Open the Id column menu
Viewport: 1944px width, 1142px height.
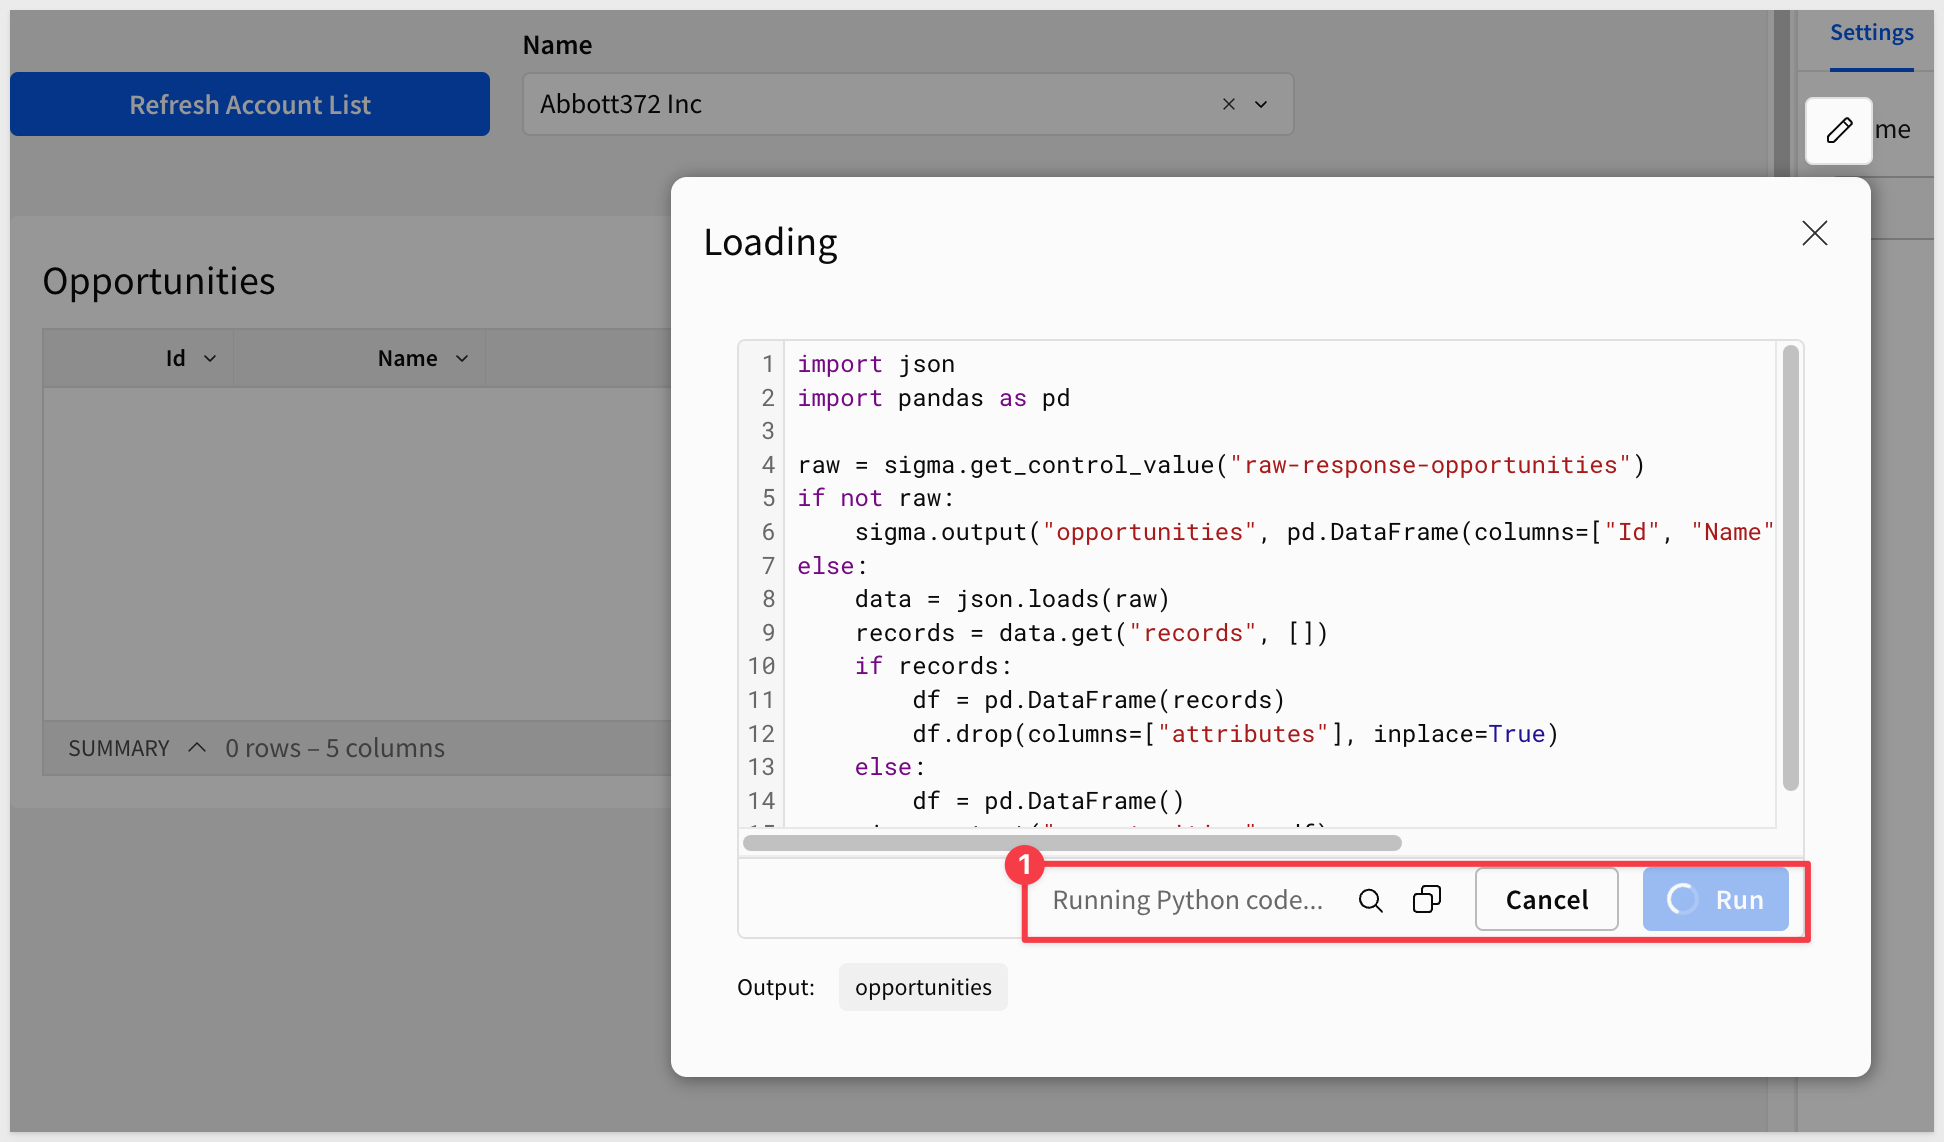pos(210,358)
